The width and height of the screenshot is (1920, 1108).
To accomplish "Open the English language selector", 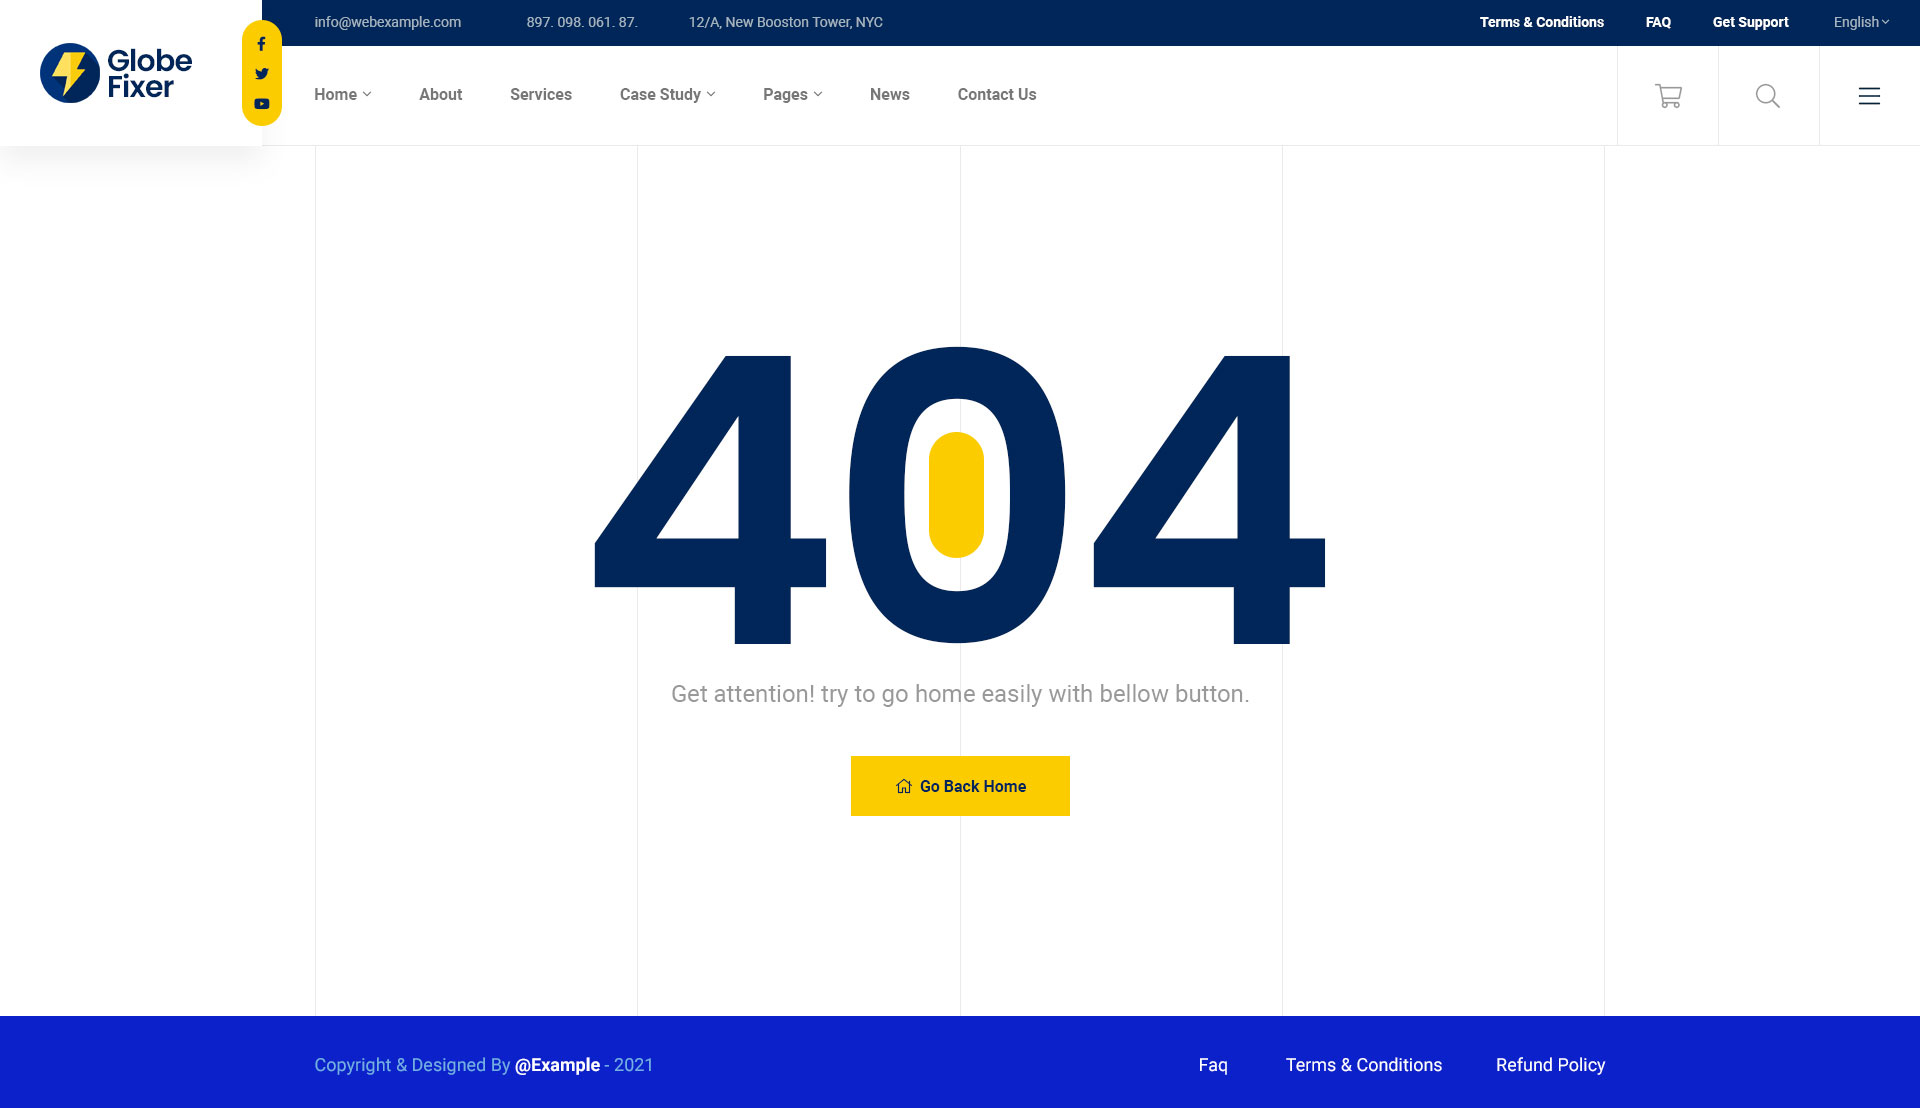I will pyautogui.click(x=1859, y=21).
